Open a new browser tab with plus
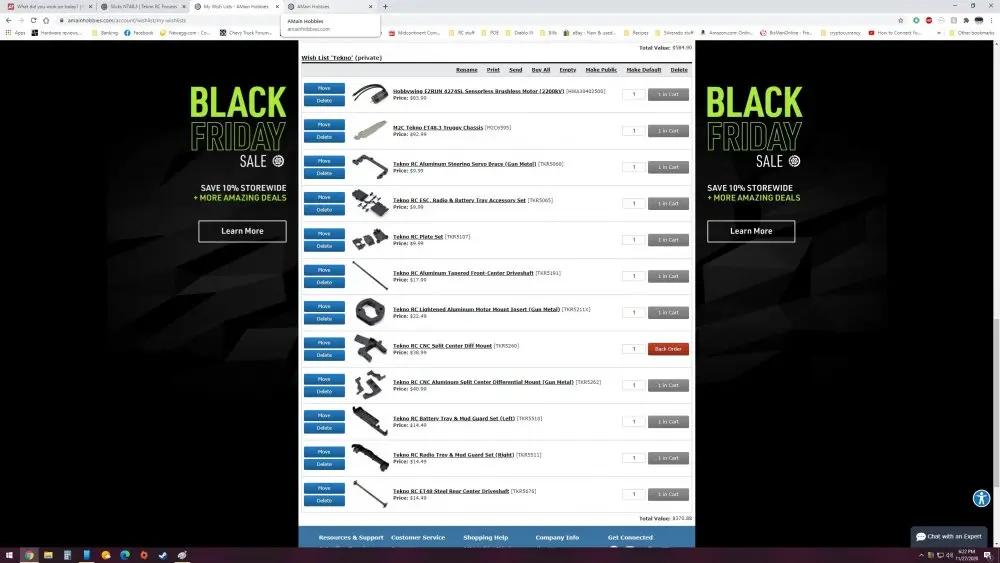This screenshot has width=1000, height=563. tap(385, 6)
